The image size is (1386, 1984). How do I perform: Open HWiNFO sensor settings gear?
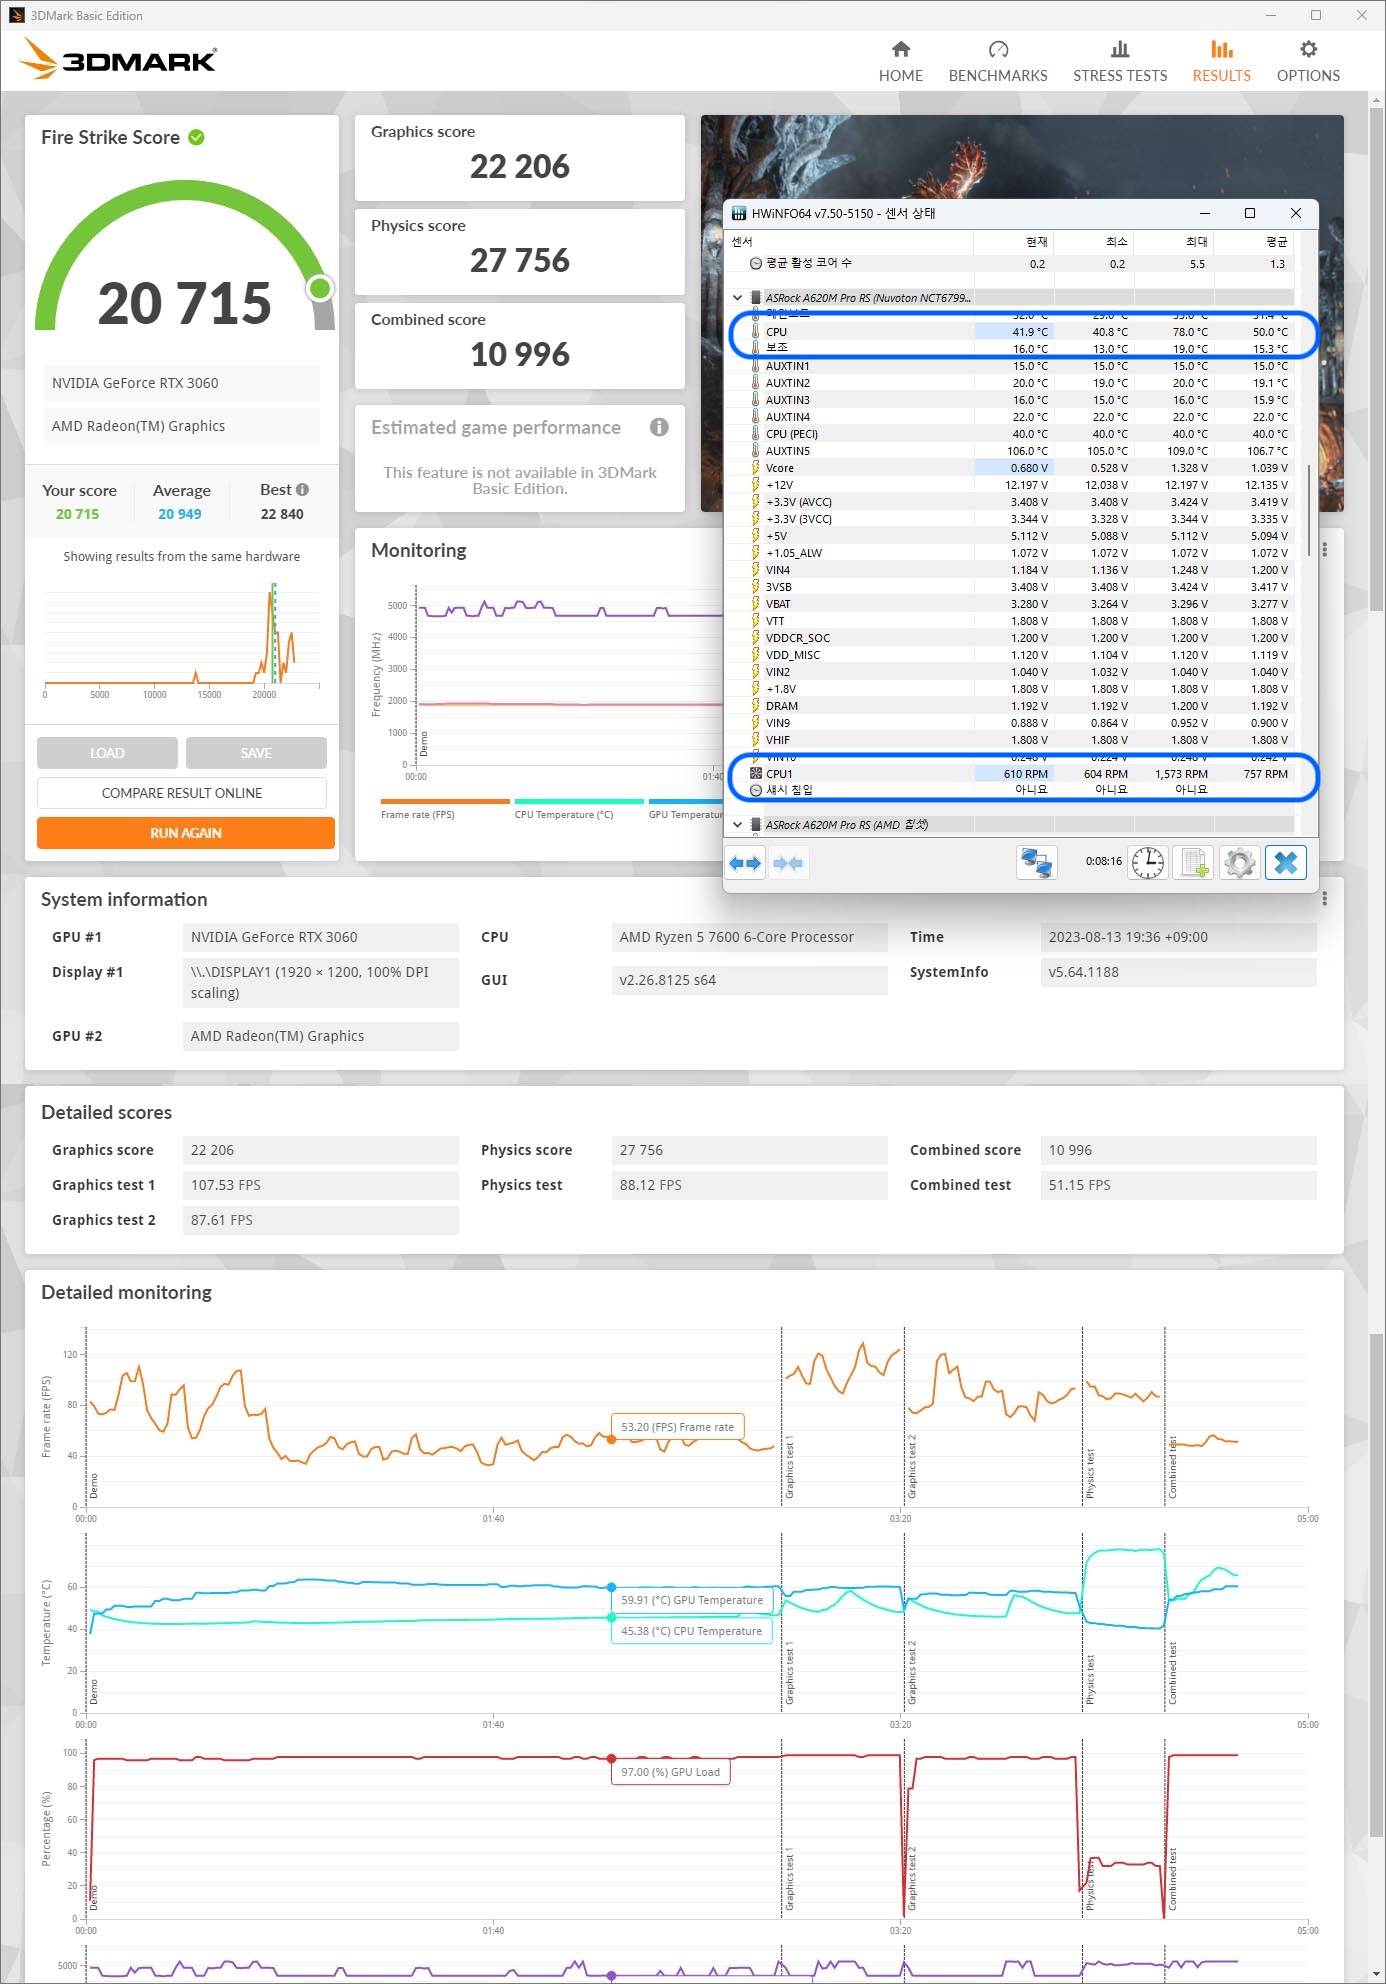tap(1239, 862)
